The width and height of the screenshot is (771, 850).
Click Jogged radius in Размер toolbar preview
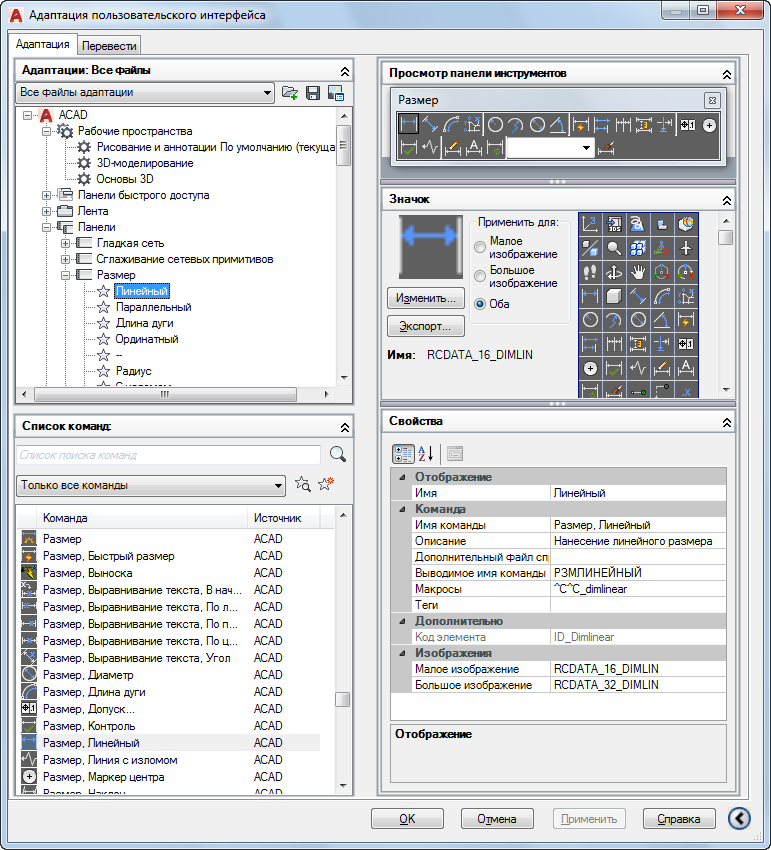(x=516, y=125)
